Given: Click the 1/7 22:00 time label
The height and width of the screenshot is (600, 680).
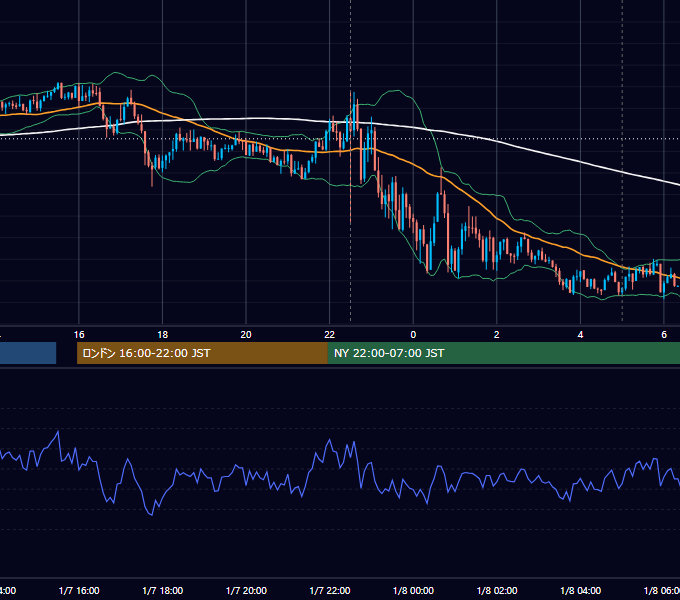Looking at the screenshot, I should tap(330, 590).
